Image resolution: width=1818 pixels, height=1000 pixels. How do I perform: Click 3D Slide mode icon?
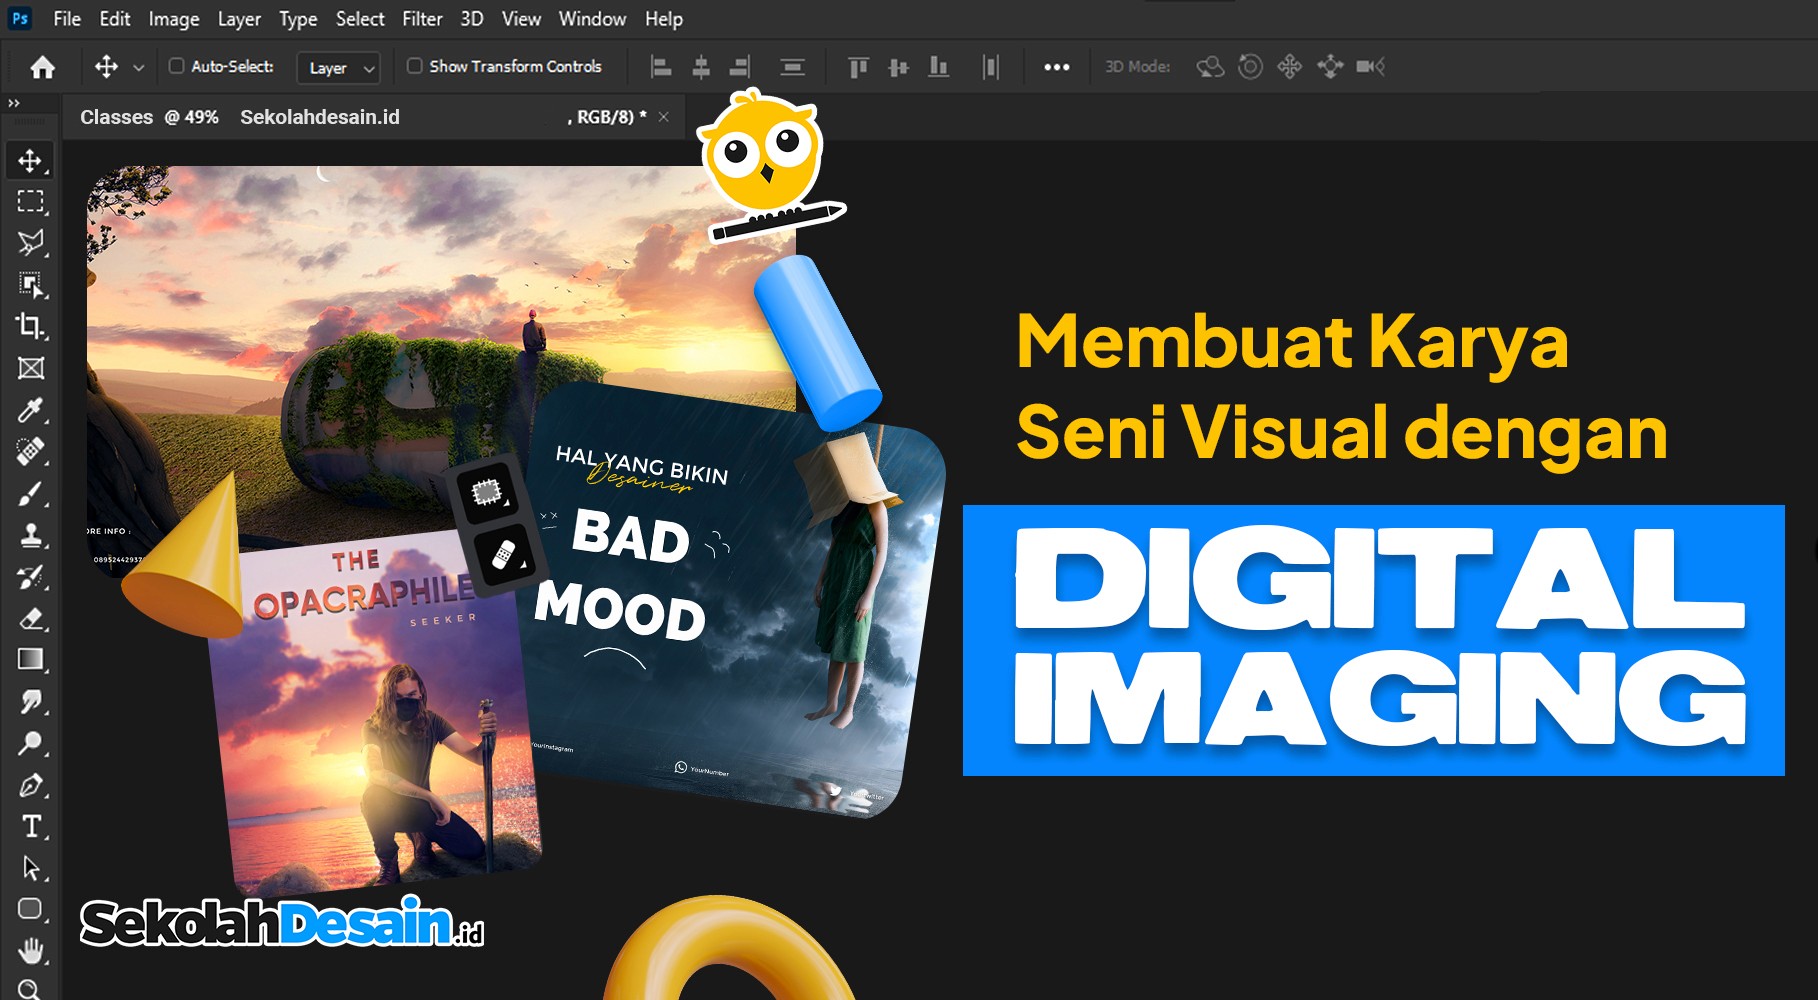pos(1330,67)
